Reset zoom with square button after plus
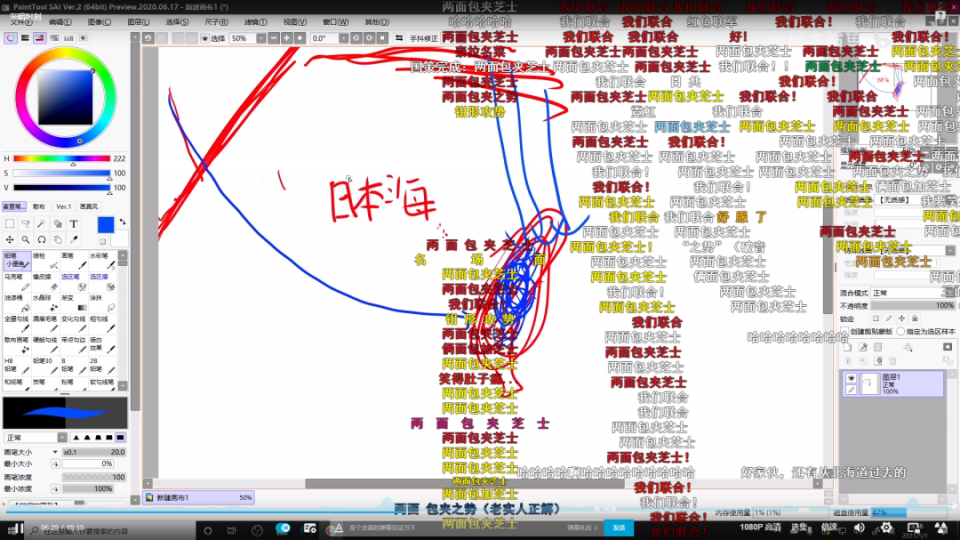 click(x=299, y=38)
